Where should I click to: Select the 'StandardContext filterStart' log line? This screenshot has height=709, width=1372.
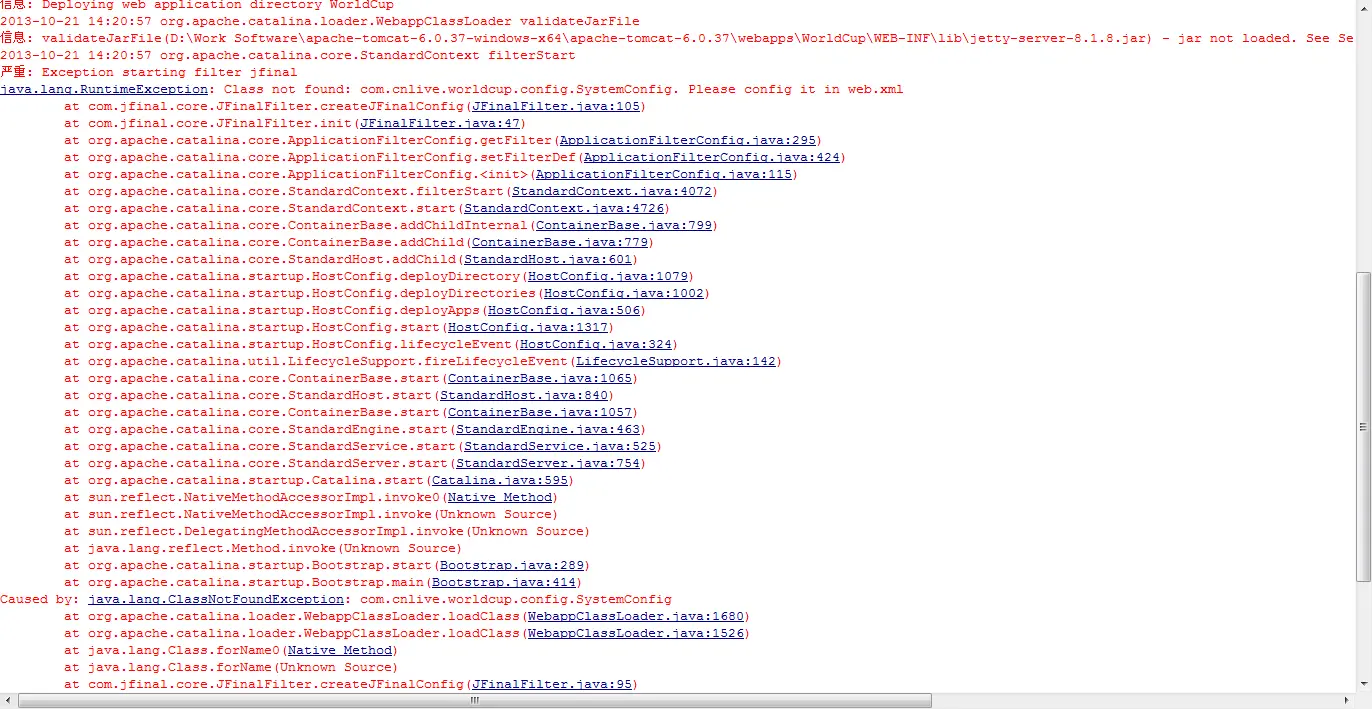click(x=288, y=55)
